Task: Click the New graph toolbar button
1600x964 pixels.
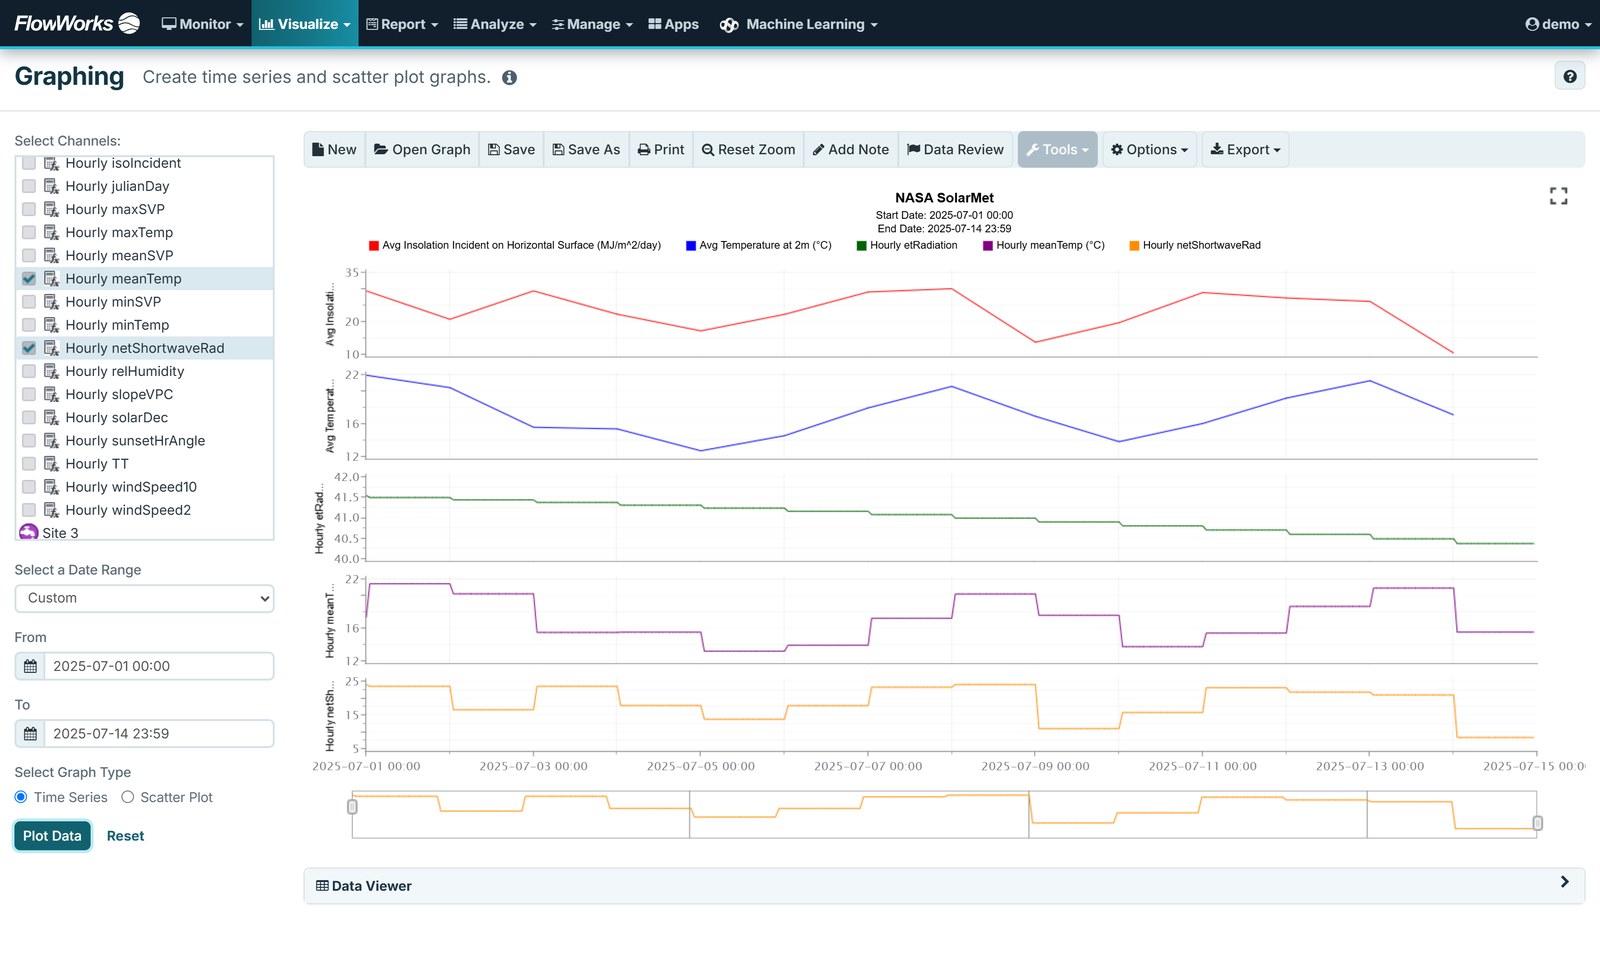Action: tap(334, 150)
